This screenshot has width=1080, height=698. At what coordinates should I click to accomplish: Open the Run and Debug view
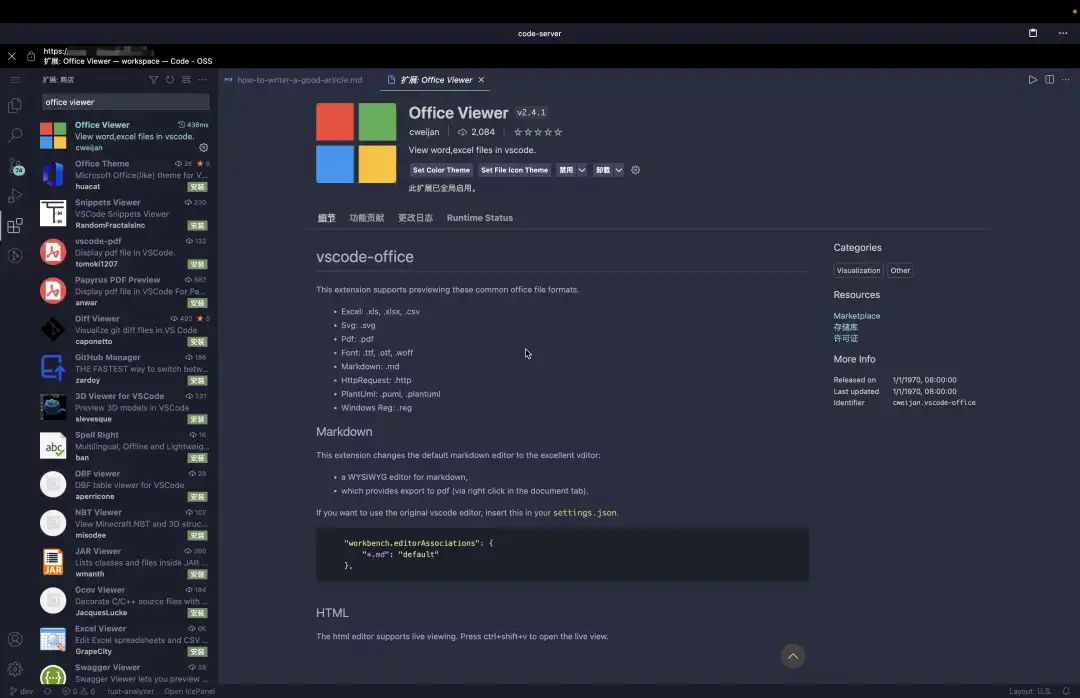14,196
